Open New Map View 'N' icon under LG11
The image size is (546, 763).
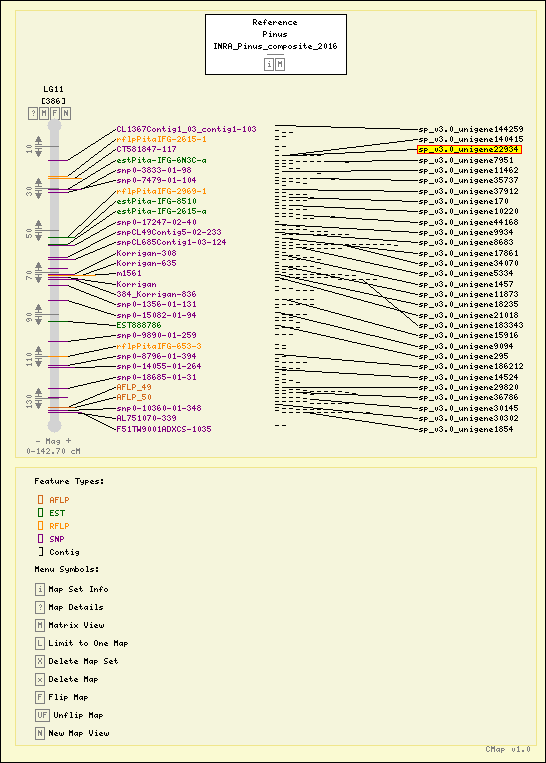click(x=66, y=113)
